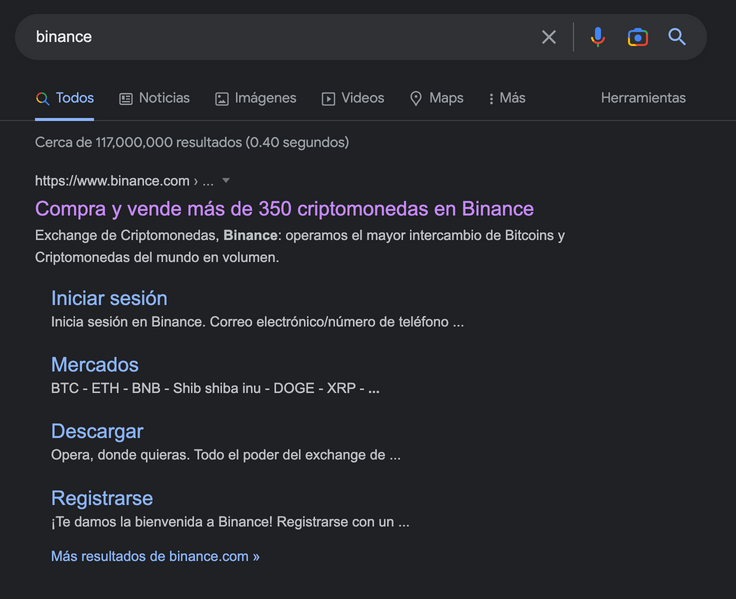736x599 pixels.
Task: Expand the arrow next to binance.com URL
Action: pos(226,181)
